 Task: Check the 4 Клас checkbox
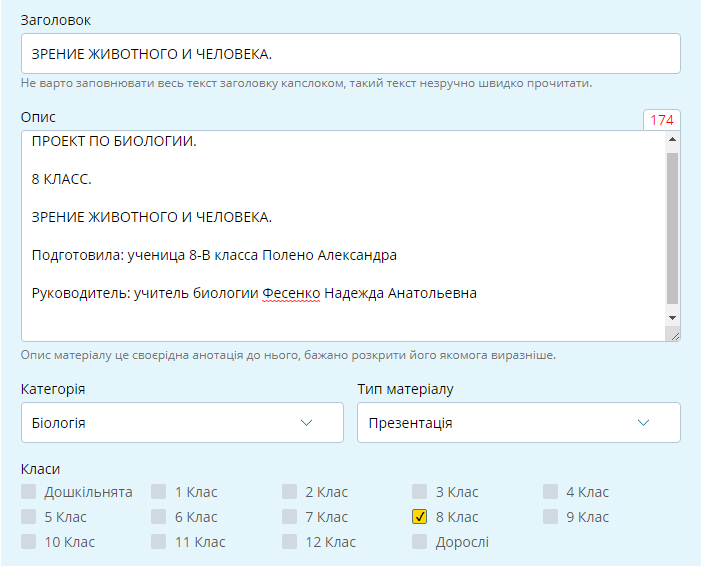(550, 491)
